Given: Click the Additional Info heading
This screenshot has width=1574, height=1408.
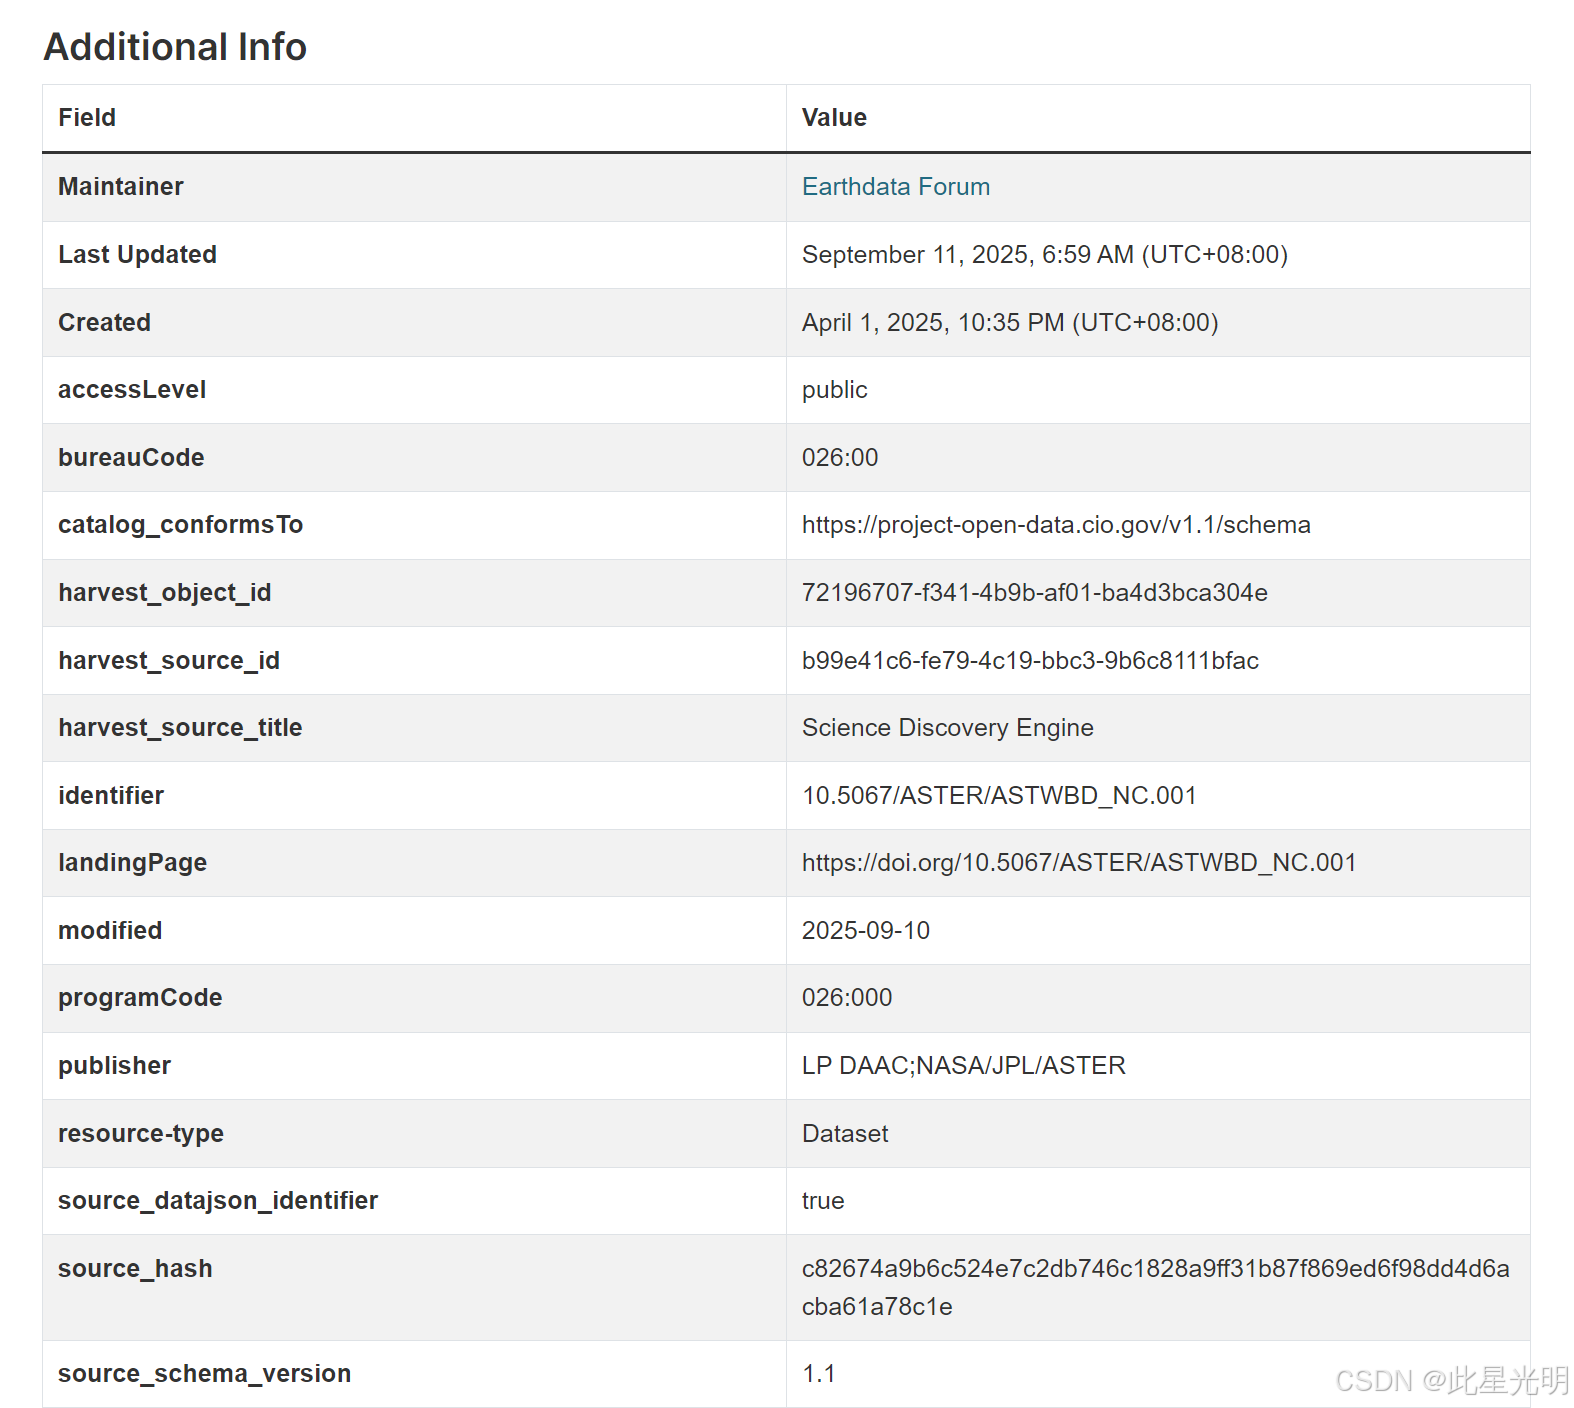Looking at the screenshot, I should click(175, 47).
